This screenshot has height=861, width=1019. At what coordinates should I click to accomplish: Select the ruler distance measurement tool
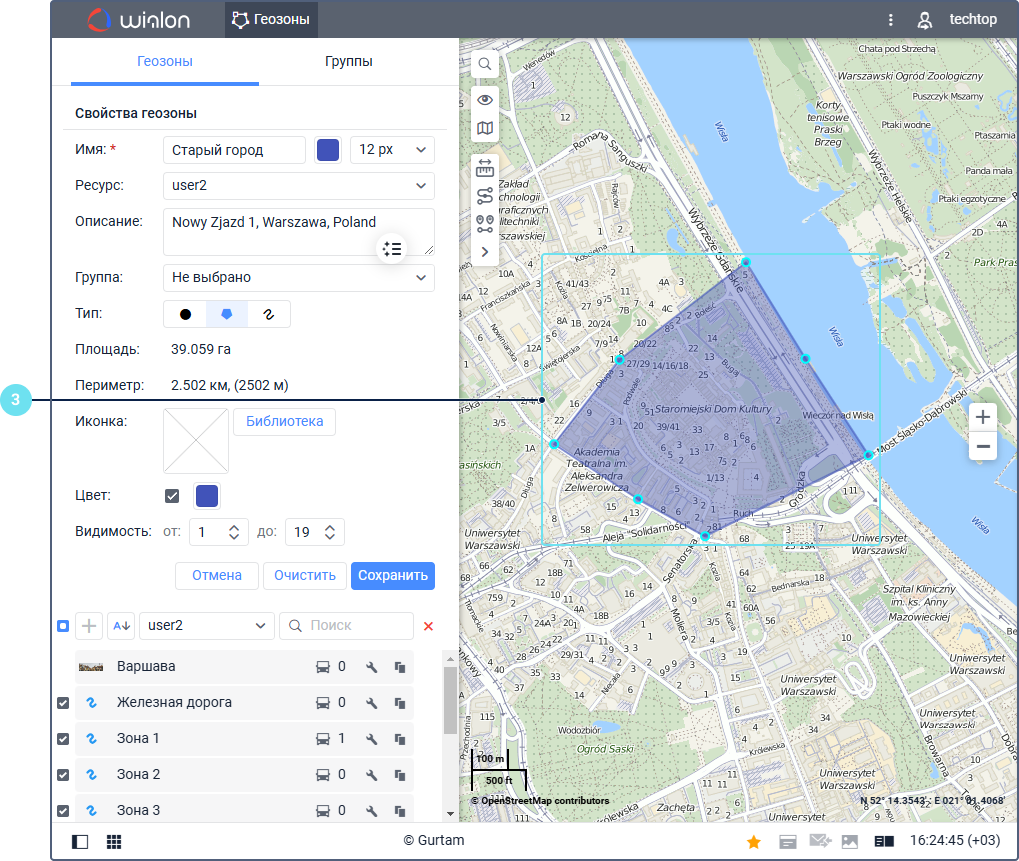485,167
